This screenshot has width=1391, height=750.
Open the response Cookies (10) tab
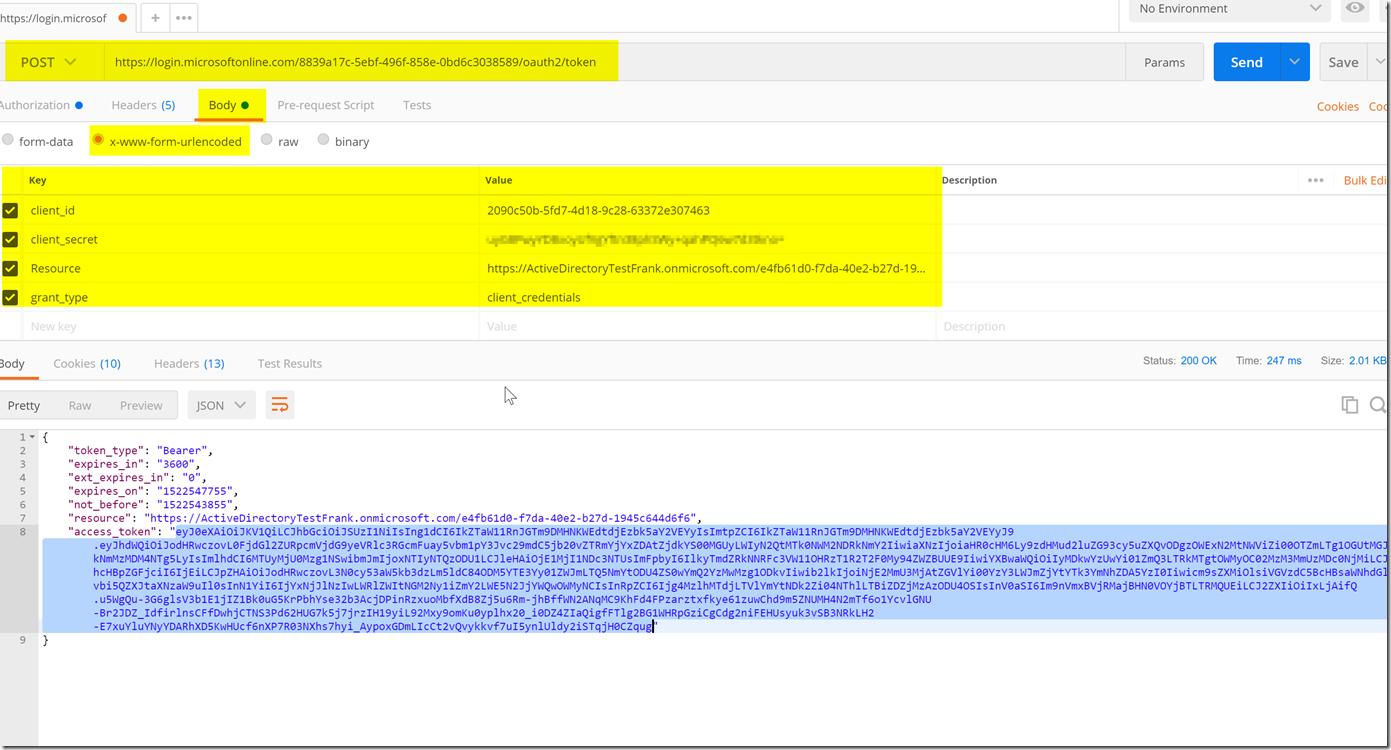(87, 363)
